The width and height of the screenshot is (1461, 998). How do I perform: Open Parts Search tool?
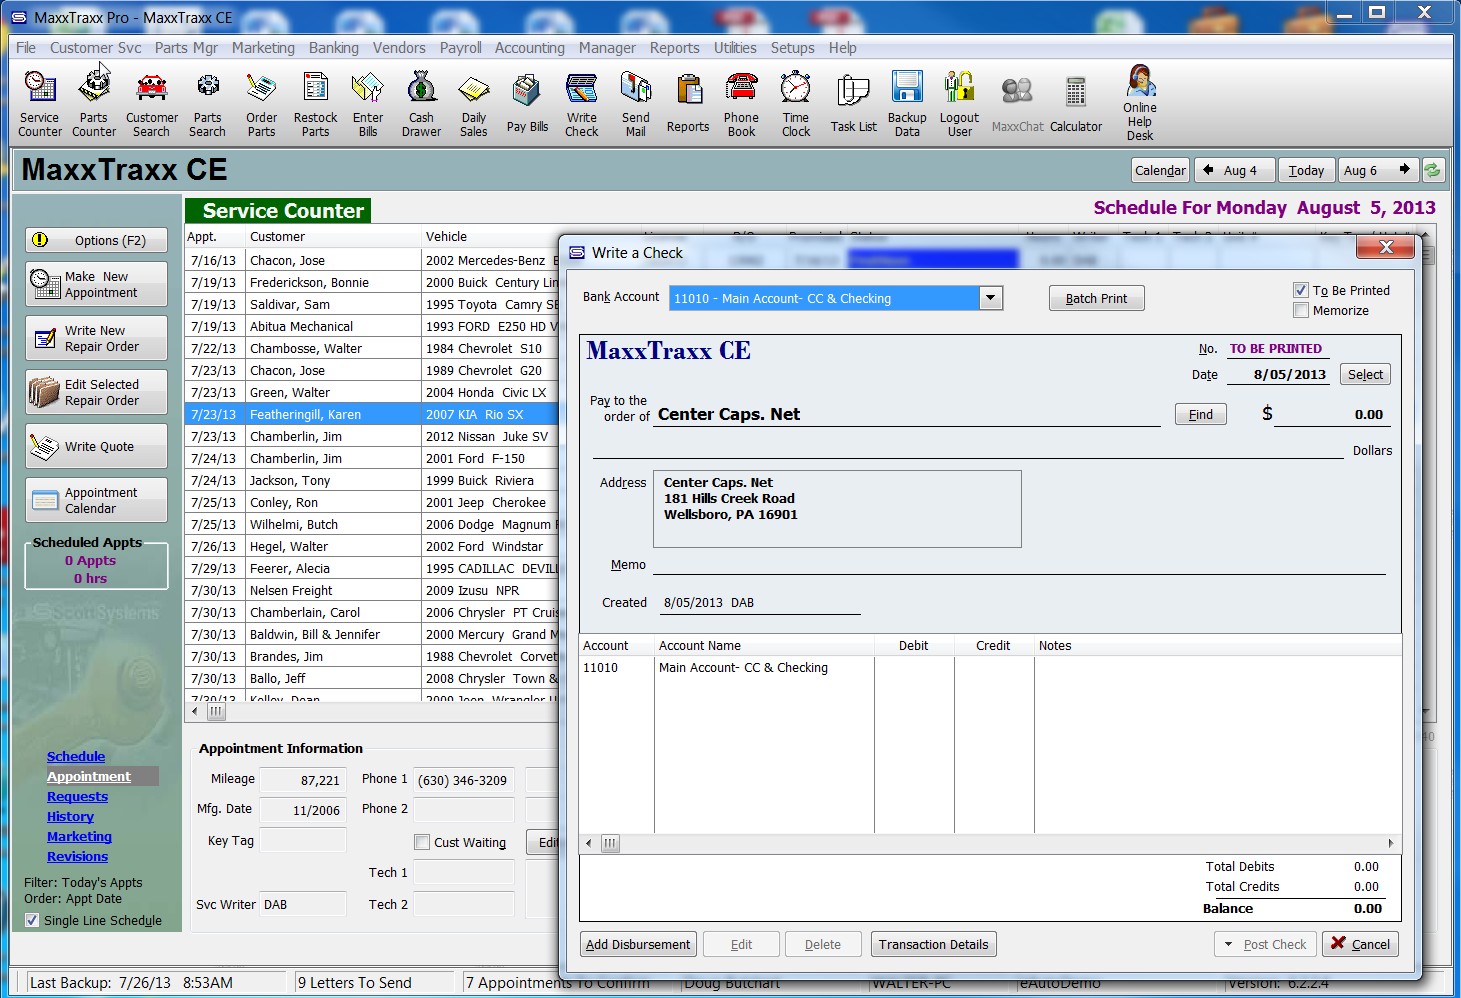point(208,103)
